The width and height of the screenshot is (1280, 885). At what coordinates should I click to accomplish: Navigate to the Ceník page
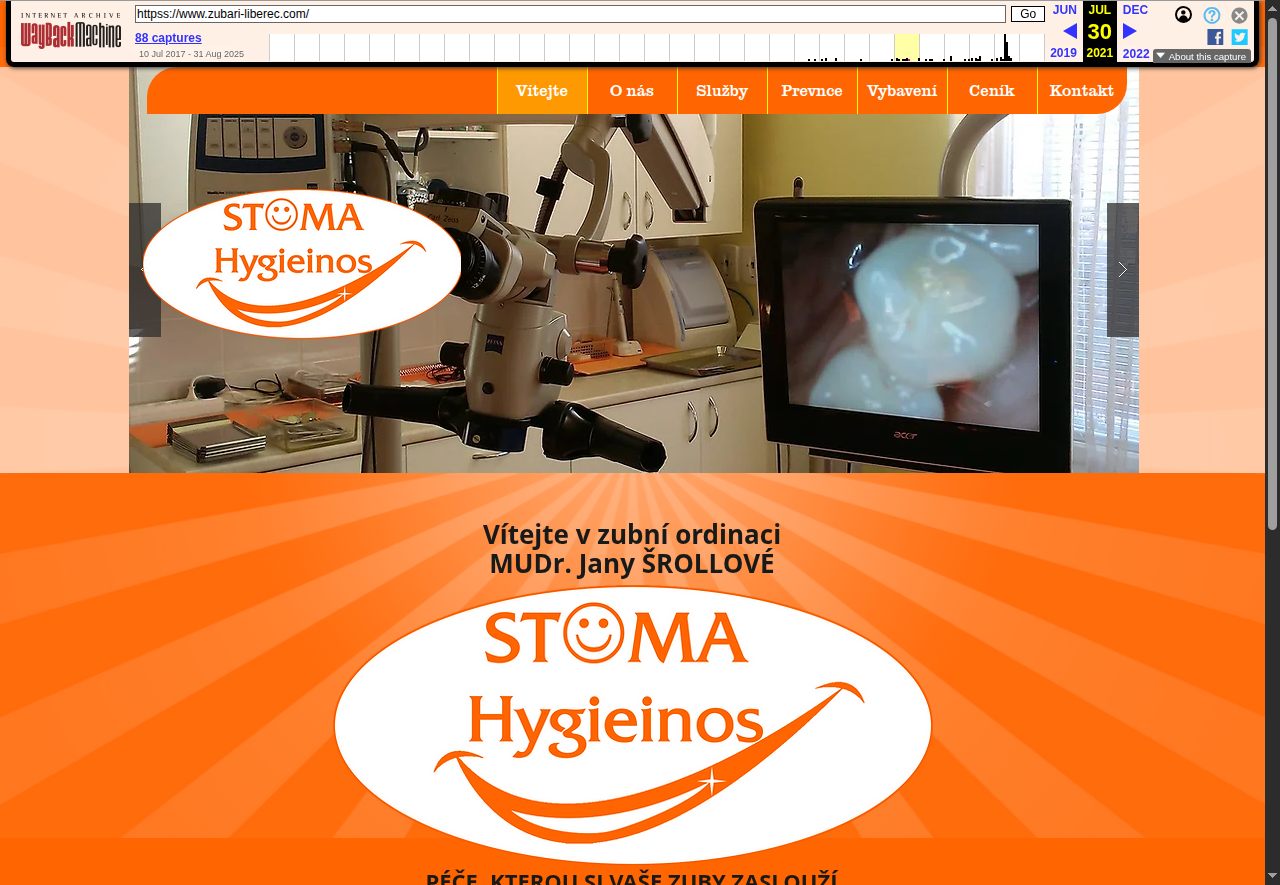[x=992, y=91]
